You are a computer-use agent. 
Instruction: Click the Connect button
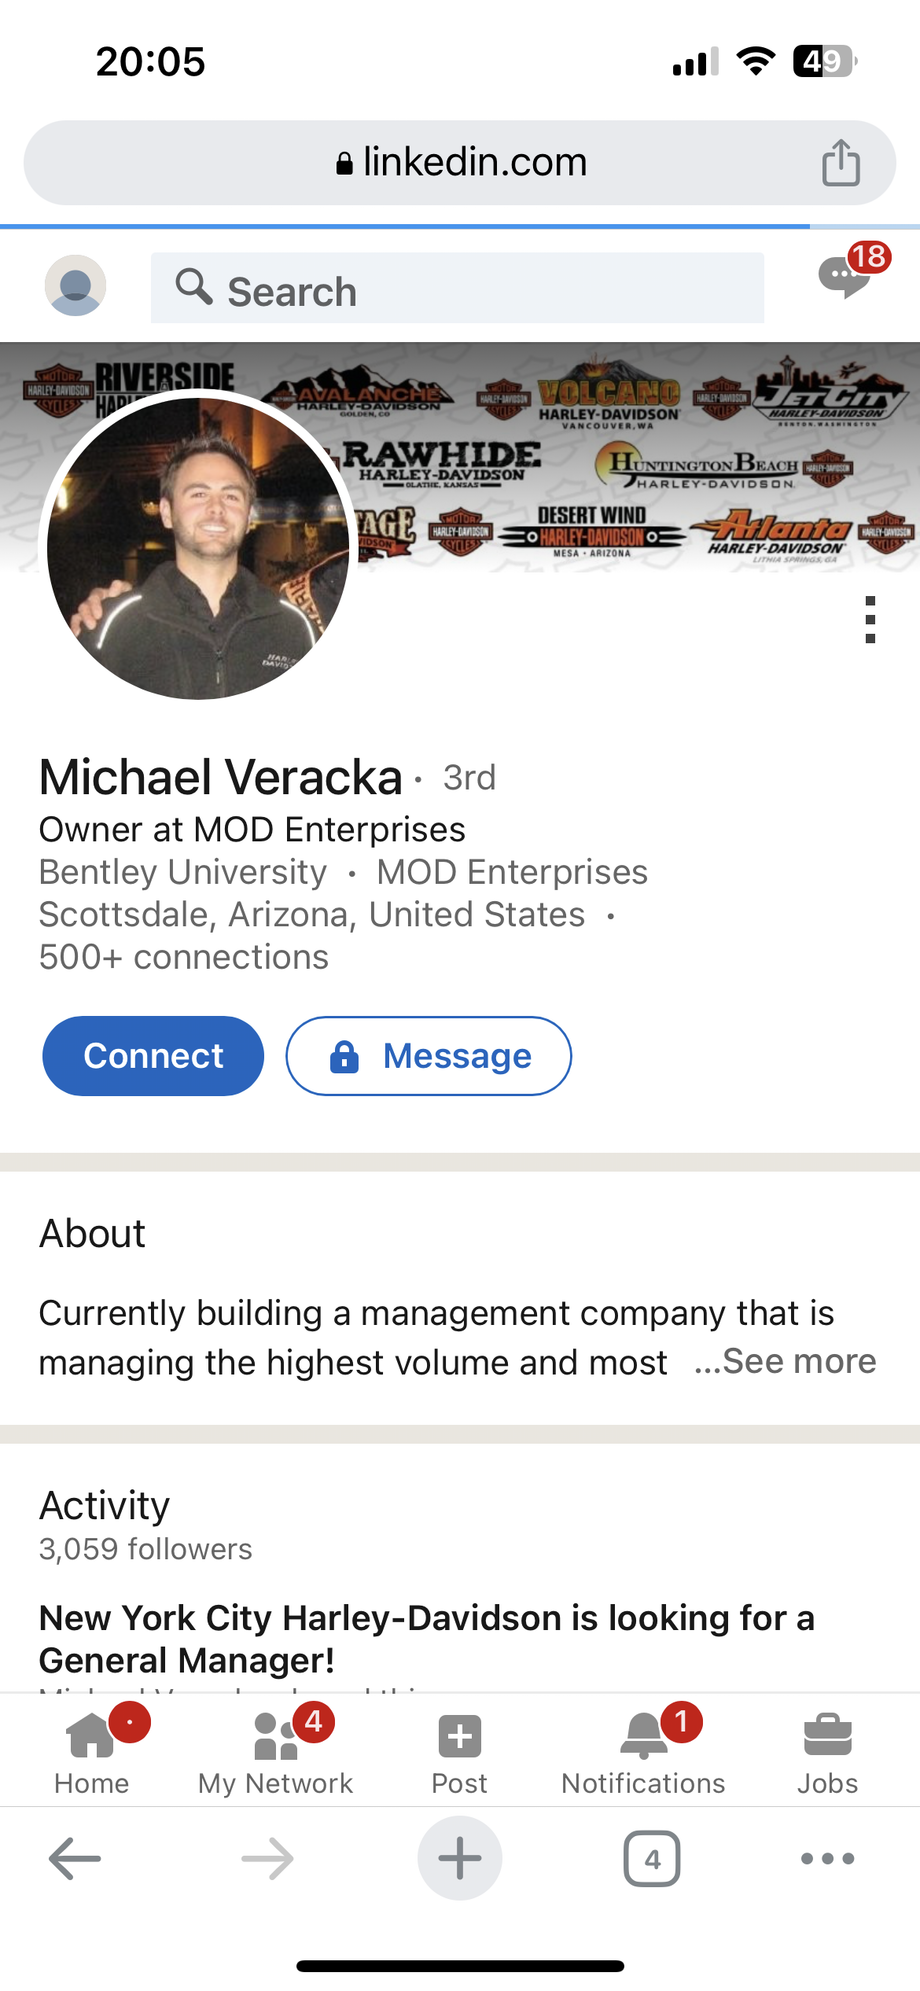click(x=153, y=1056)
